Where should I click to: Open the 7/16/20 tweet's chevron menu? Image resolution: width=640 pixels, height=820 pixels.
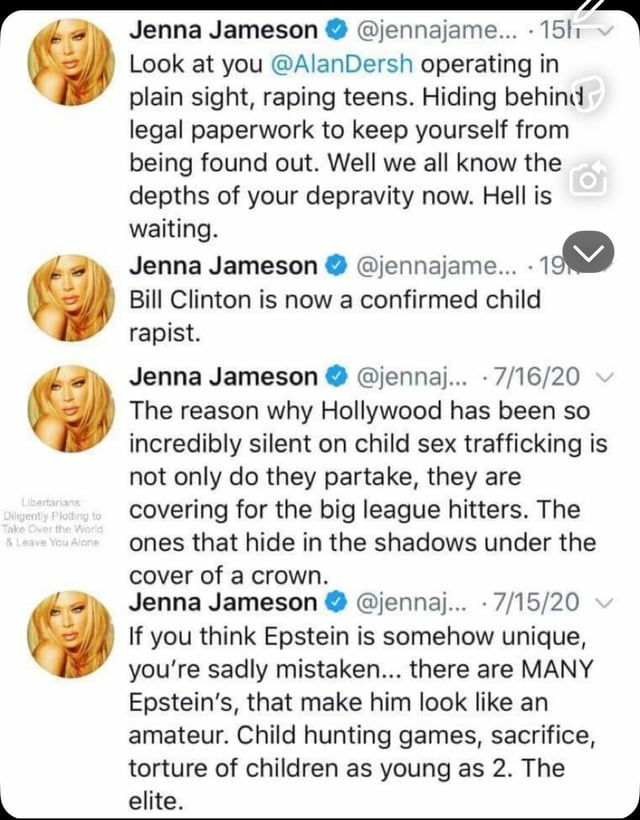(x=605, y=377)
